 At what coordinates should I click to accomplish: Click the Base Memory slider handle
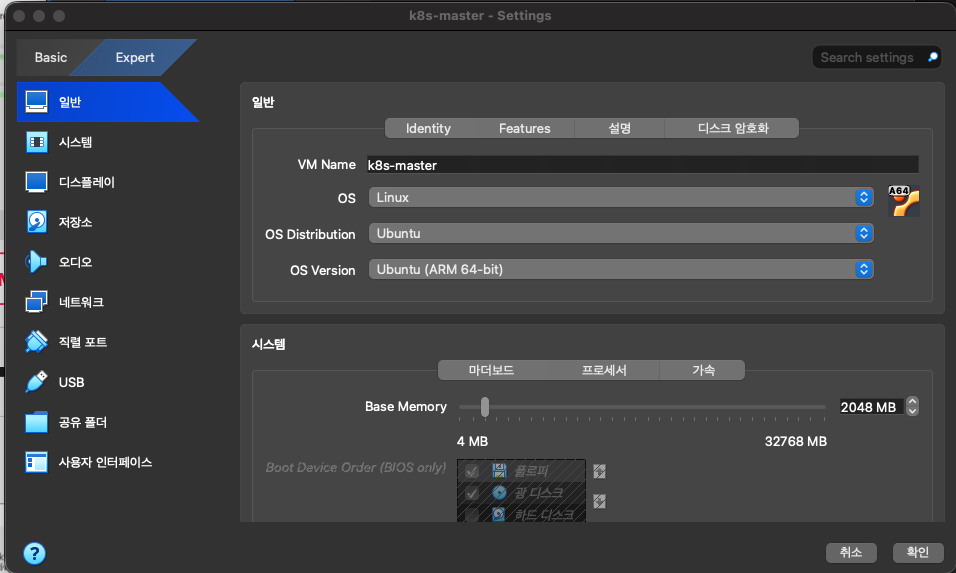pyautogui.click(x=485, y=407)
